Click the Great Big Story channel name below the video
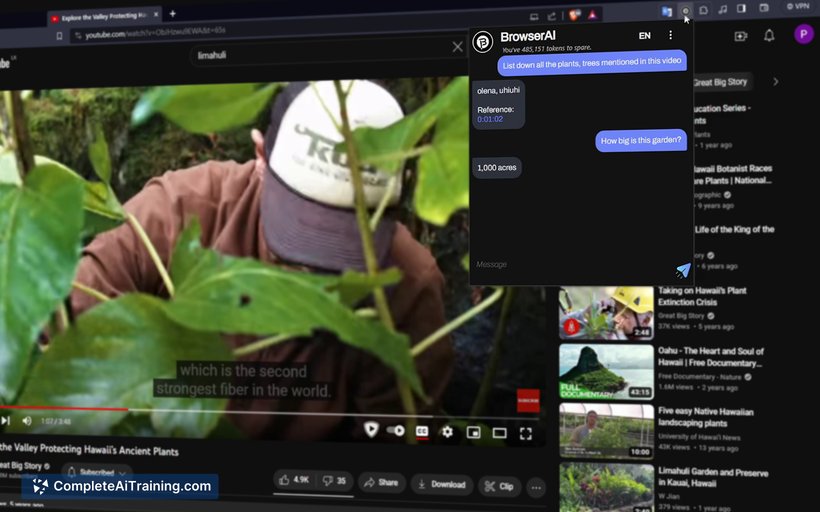The image size is (820, 512). (21, 465)
